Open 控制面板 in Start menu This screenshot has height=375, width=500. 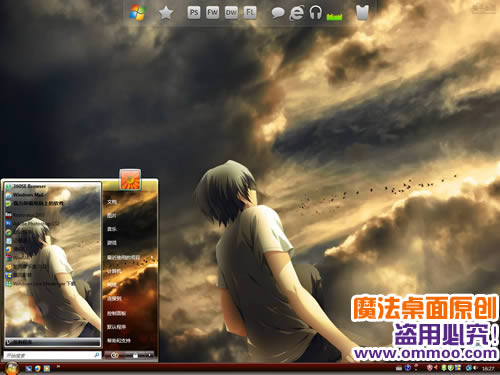click(116, 313)
